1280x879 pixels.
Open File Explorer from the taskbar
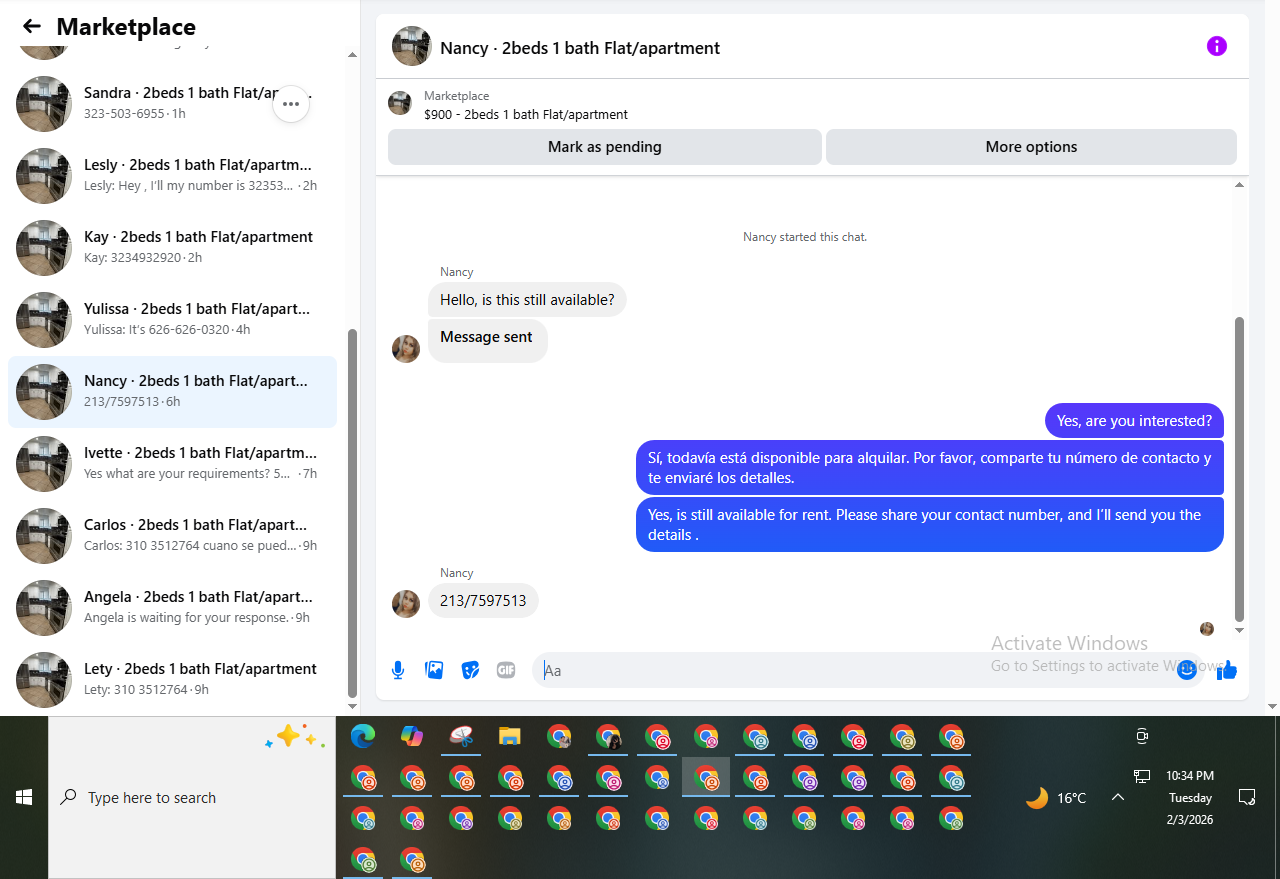pos(510,738)
